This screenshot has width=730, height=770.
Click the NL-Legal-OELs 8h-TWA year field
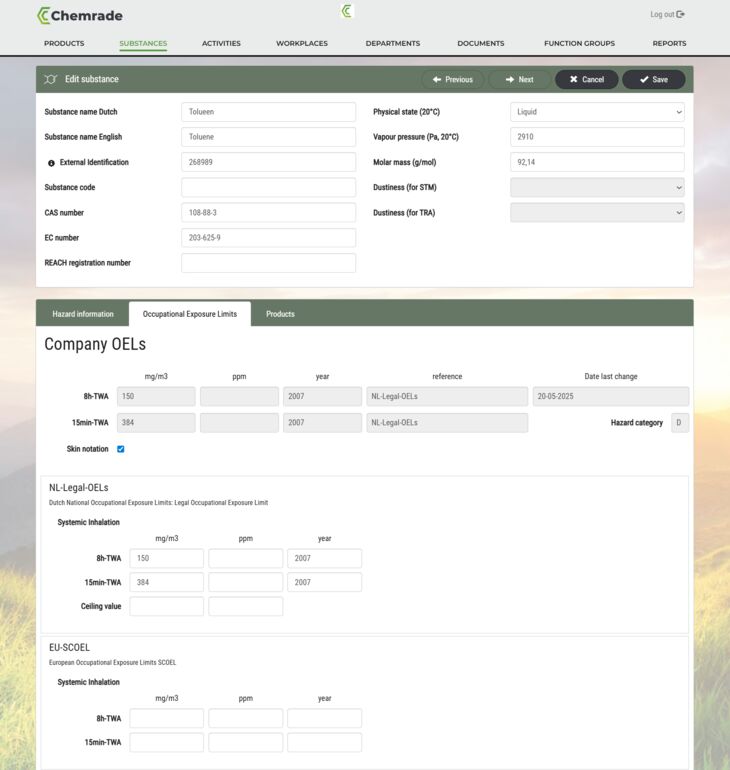(324, 558)
